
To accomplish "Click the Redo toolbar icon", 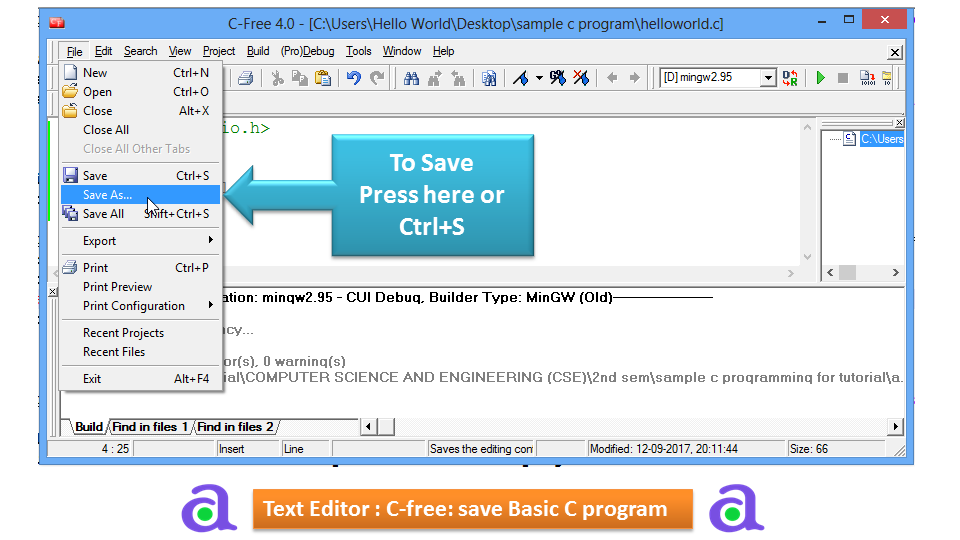I will tap(377, 78).
